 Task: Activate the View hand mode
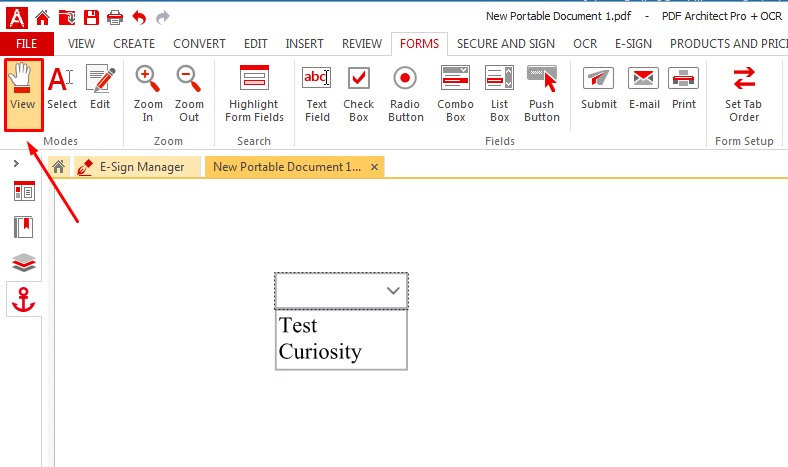click(x=24, y=95)
